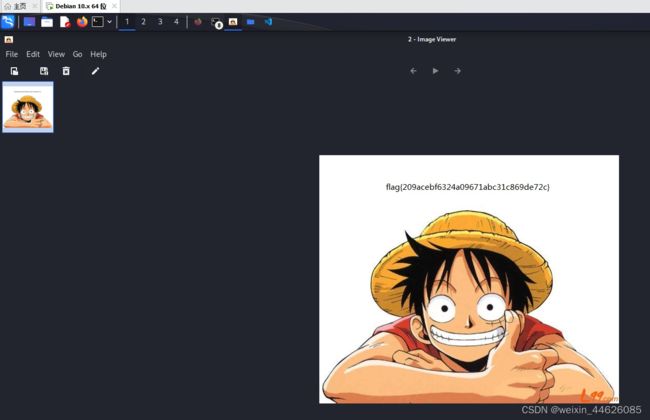
Task: Go to the previous image arrow
Action: [413, 71]
